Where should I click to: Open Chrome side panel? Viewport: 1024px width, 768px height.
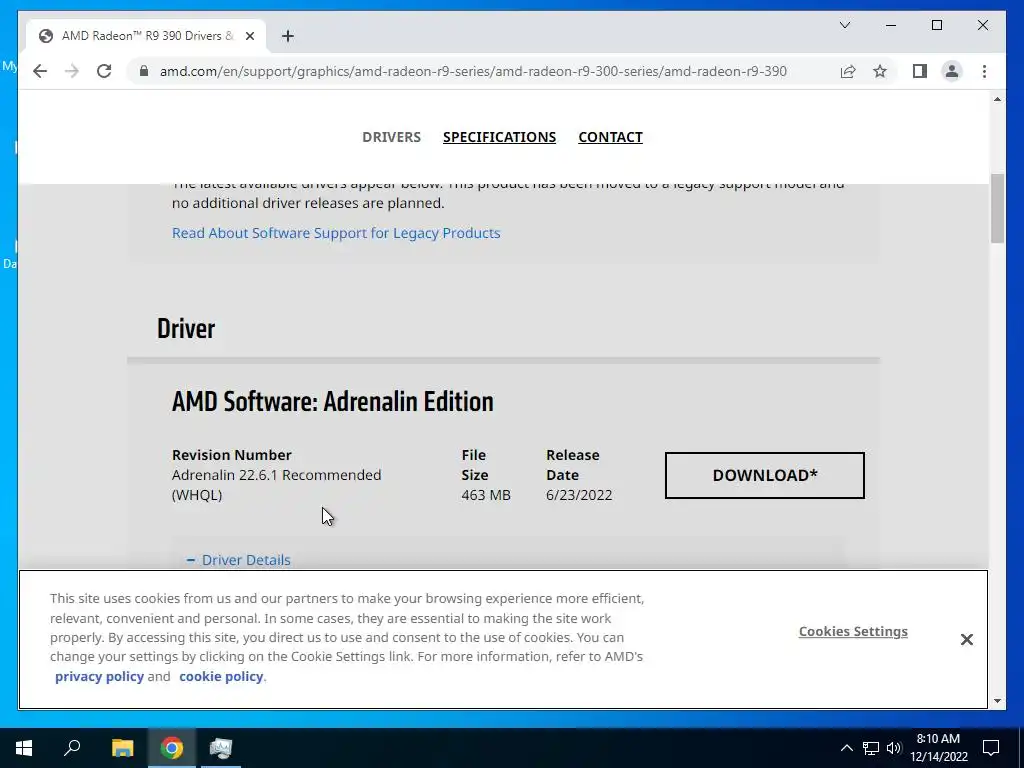920,71
